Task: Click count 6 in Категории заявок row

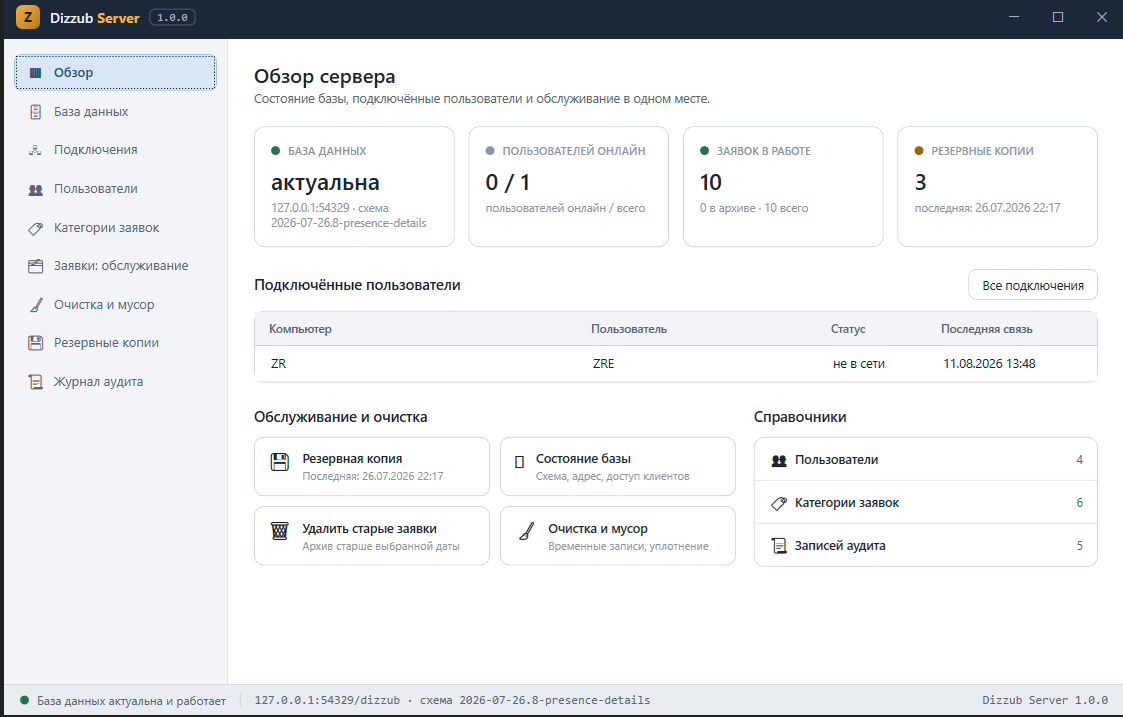Action: pyautogui.click(x=1079, y=503)
